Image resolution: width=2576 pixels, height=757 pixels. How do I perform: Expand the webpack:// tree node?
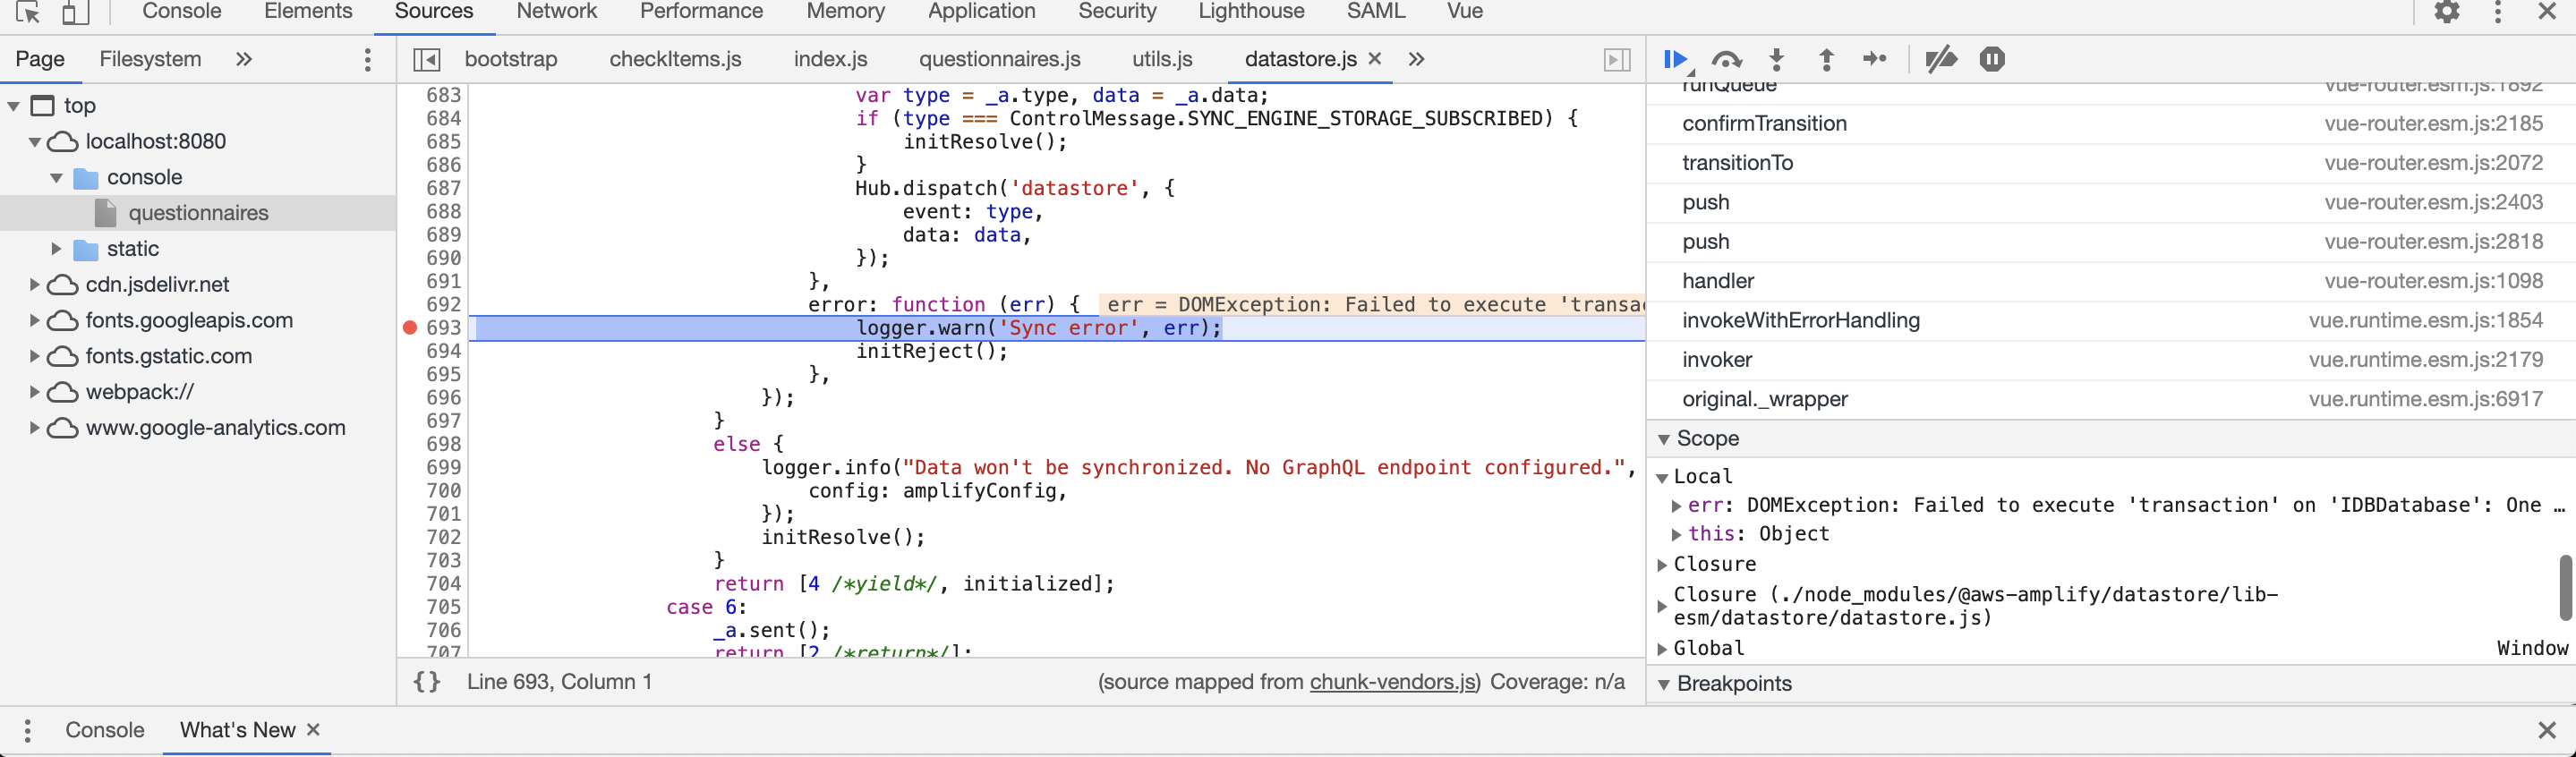point(35,392)
